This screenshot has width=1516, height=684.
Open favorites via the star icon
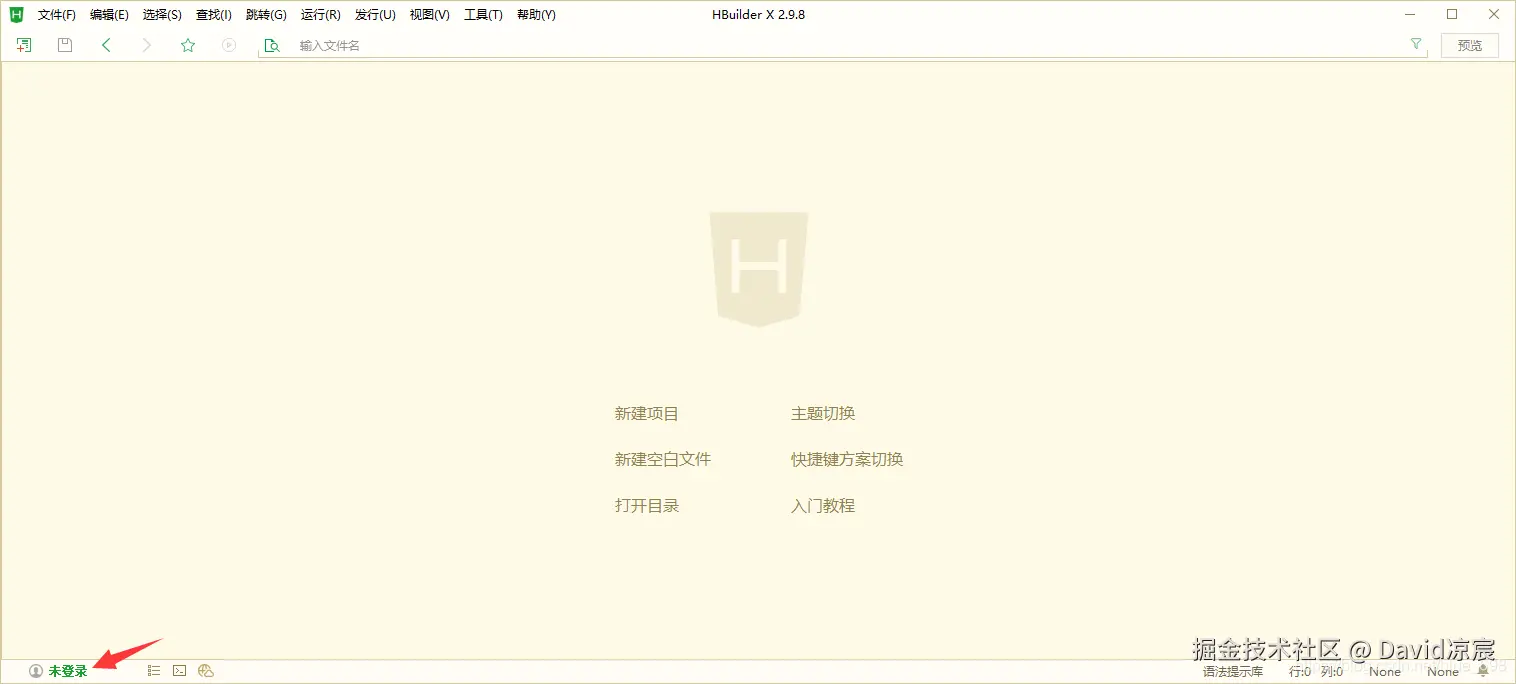click(187, 44)
